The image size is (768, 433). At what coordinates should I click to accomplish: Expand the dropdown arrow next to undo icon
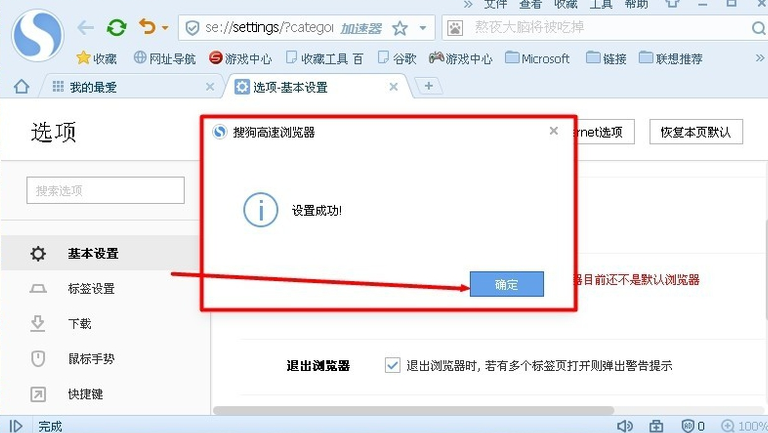tap(165, 28)
